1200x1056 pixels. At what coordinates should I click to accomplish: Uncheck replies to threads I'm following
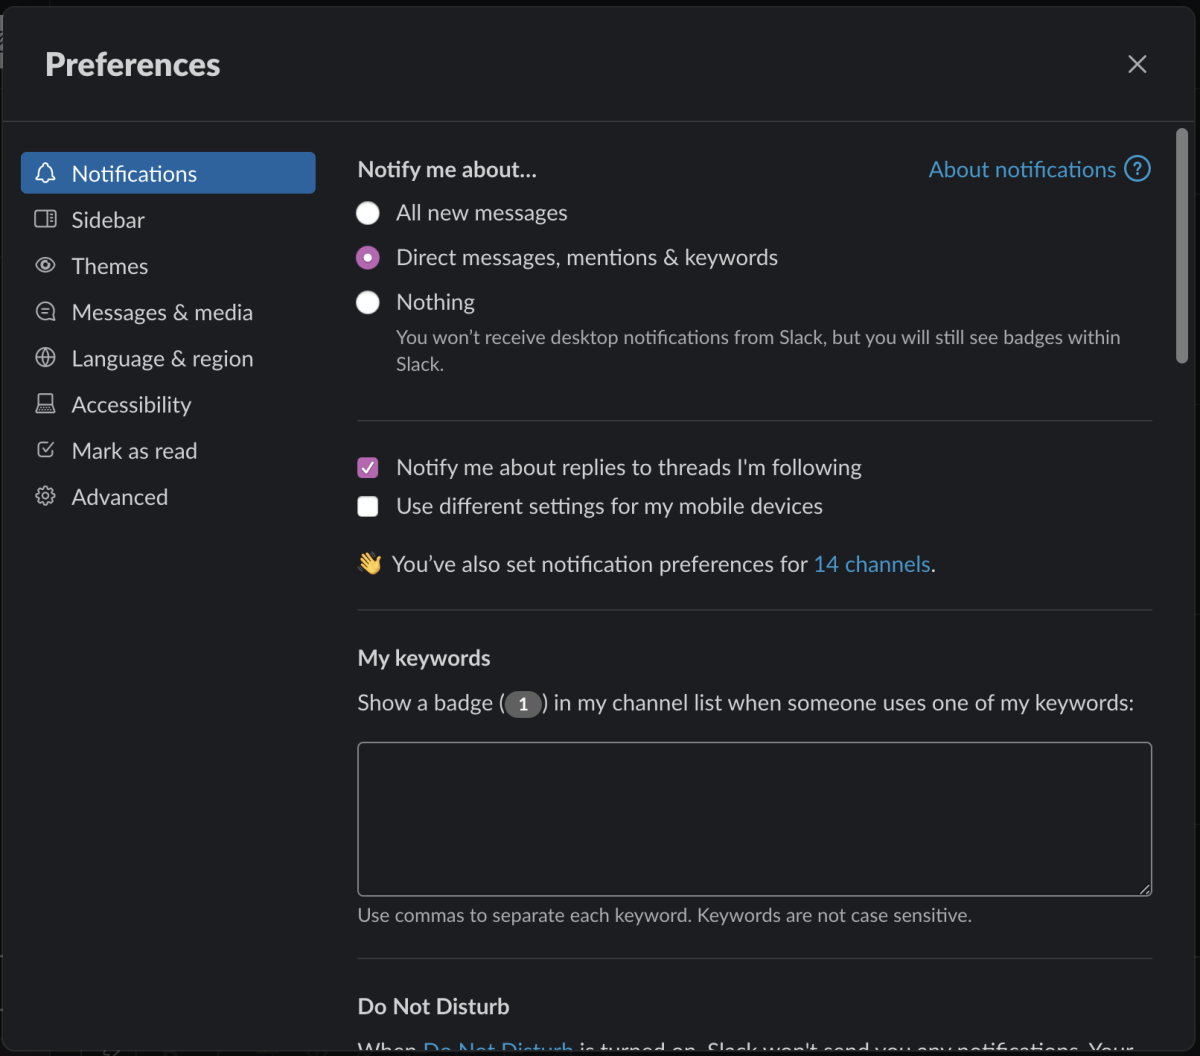click(368, 467)
